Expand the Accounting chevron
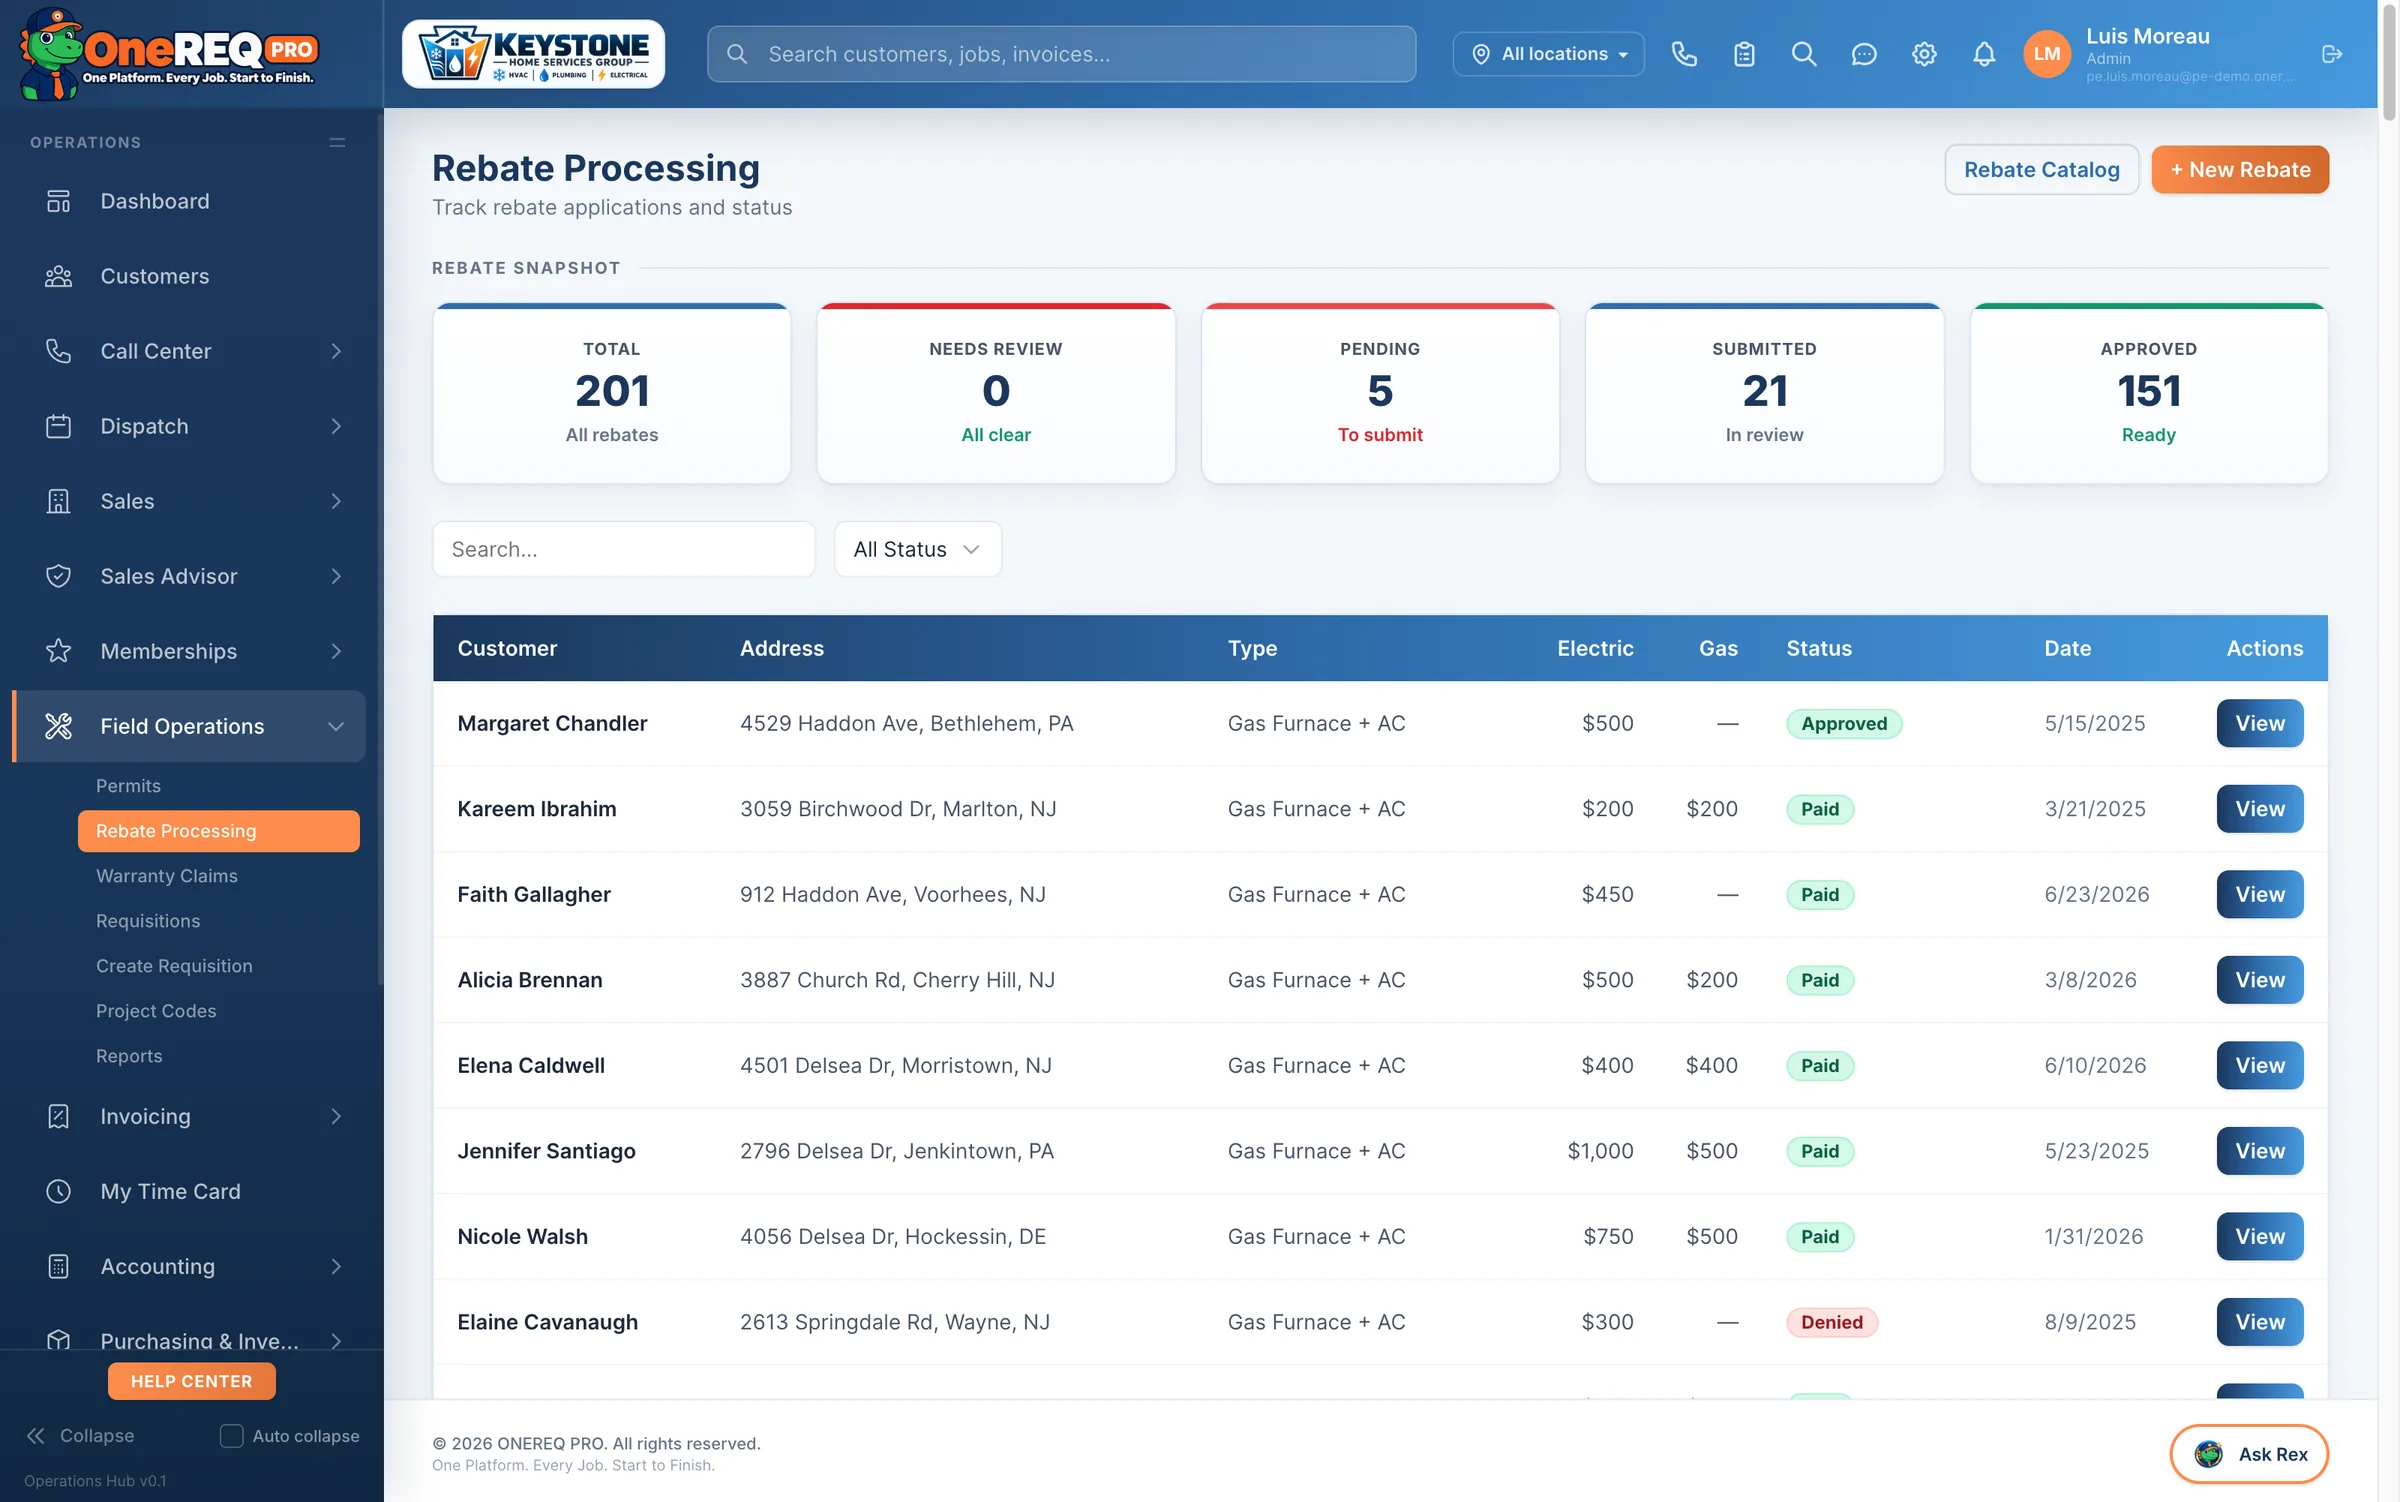This screenshot has height=1502, width=2400. tap(336, 1266)
